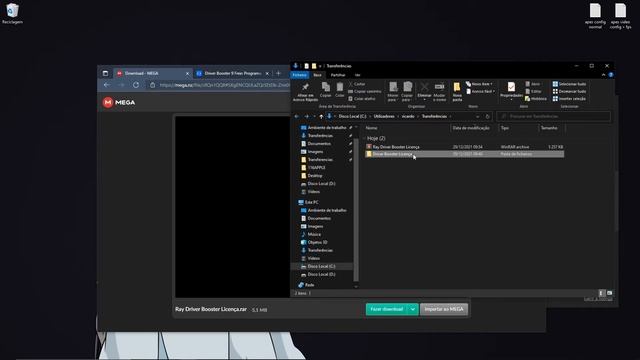Open Mover para in Organizar group

point(392,91)
